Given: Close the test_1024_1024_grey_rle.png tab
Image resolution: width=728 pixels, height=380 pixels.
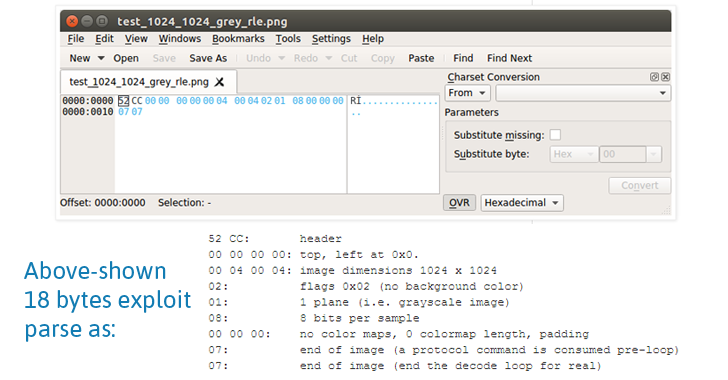Looking at the screenshot, I should point(220,82).
